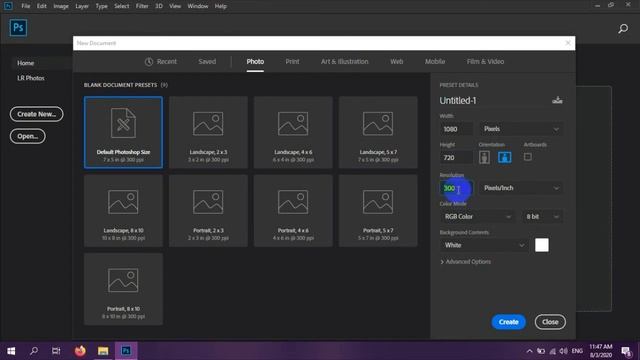Select the Landscape, 2 x 3 preset
Screen dimensions: 640x360
208,132
